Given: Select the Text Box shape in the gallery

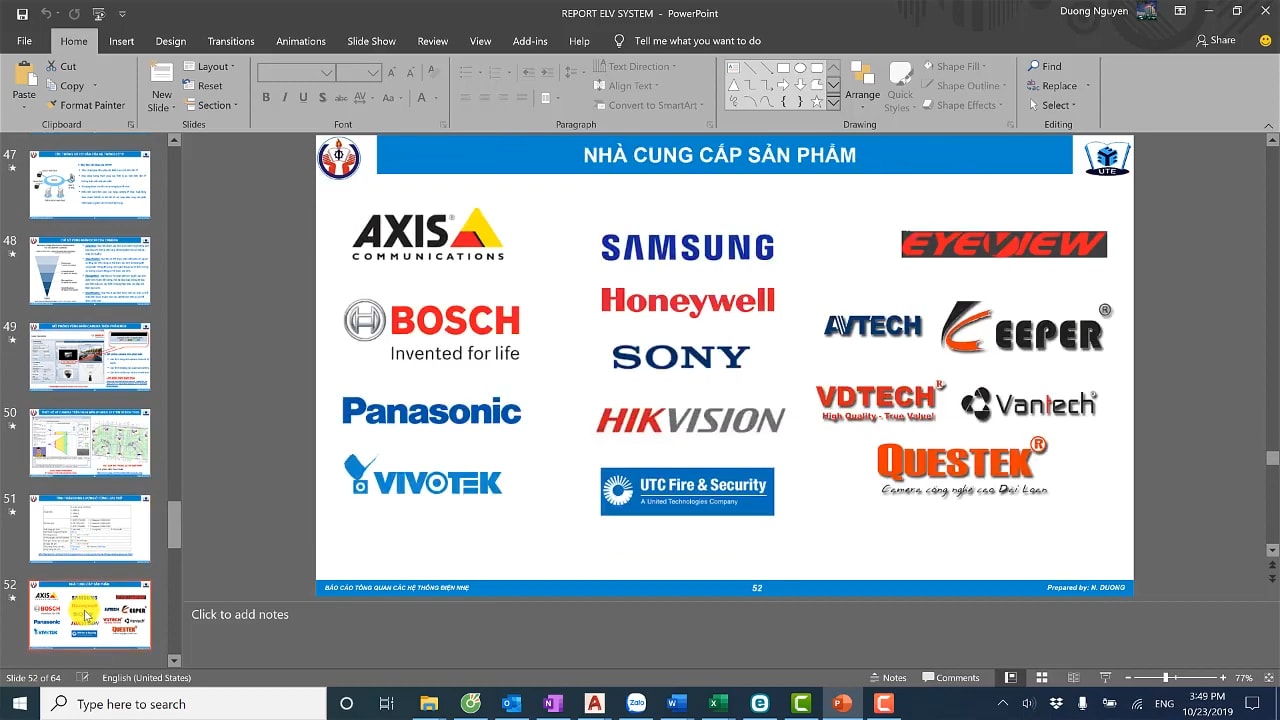Looking at the screenshot, I should [x=733, y=68].
